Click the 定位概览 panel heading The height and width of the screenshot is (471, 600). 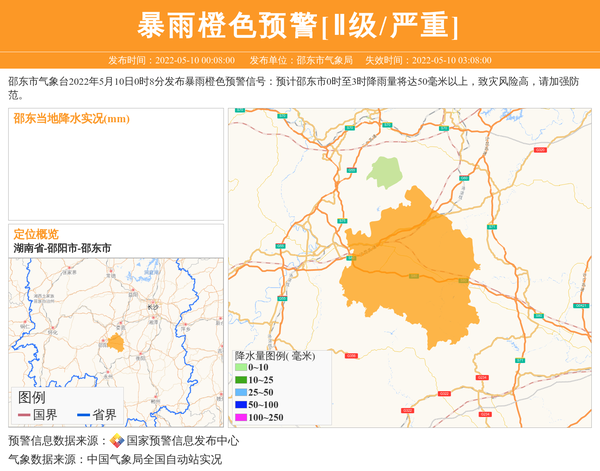point(36,234)
